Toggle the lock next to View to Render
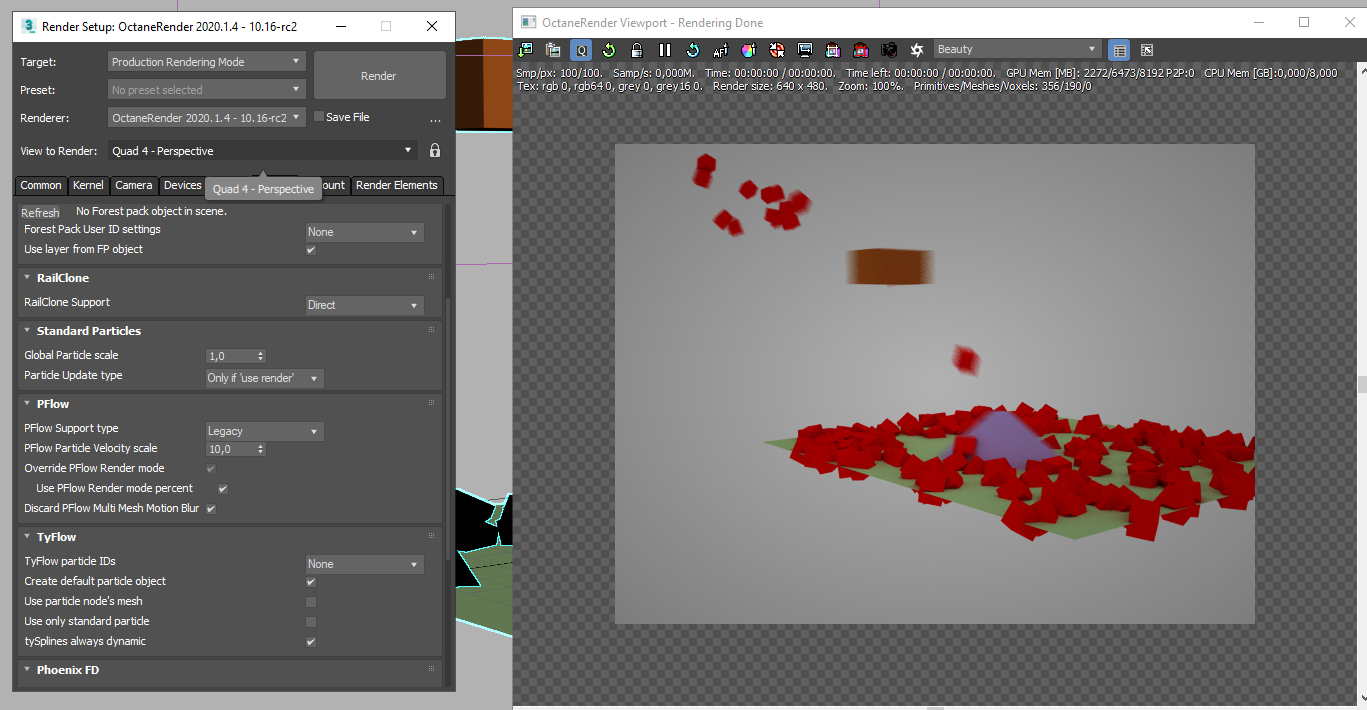 tap(435, 151)
